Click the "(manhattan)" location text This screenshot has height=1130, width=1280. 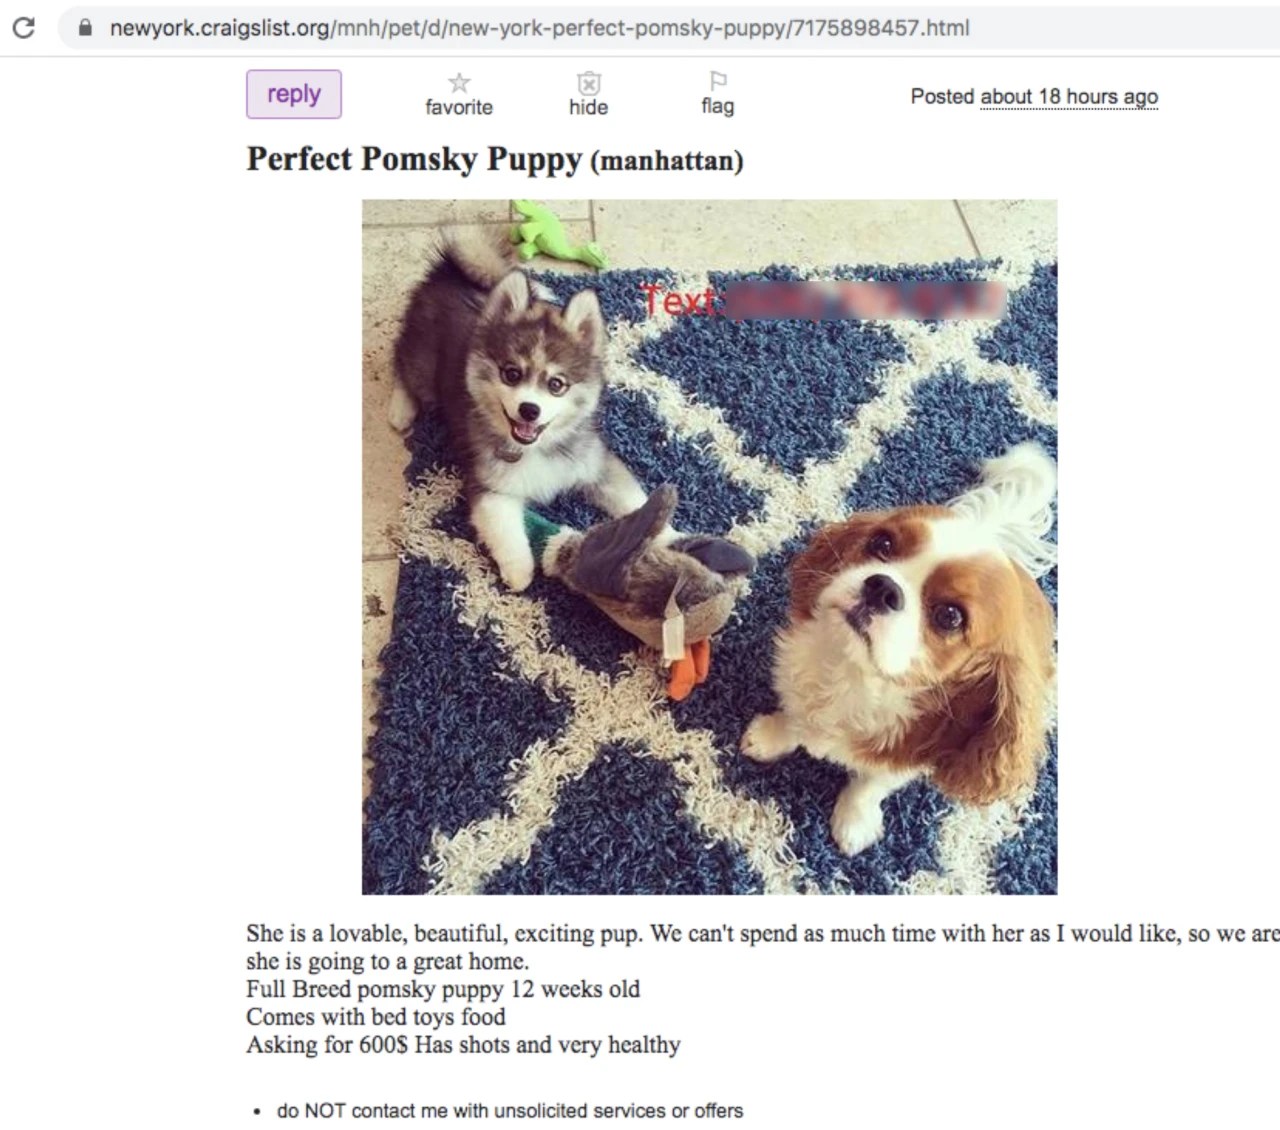[x=667, y=161]
